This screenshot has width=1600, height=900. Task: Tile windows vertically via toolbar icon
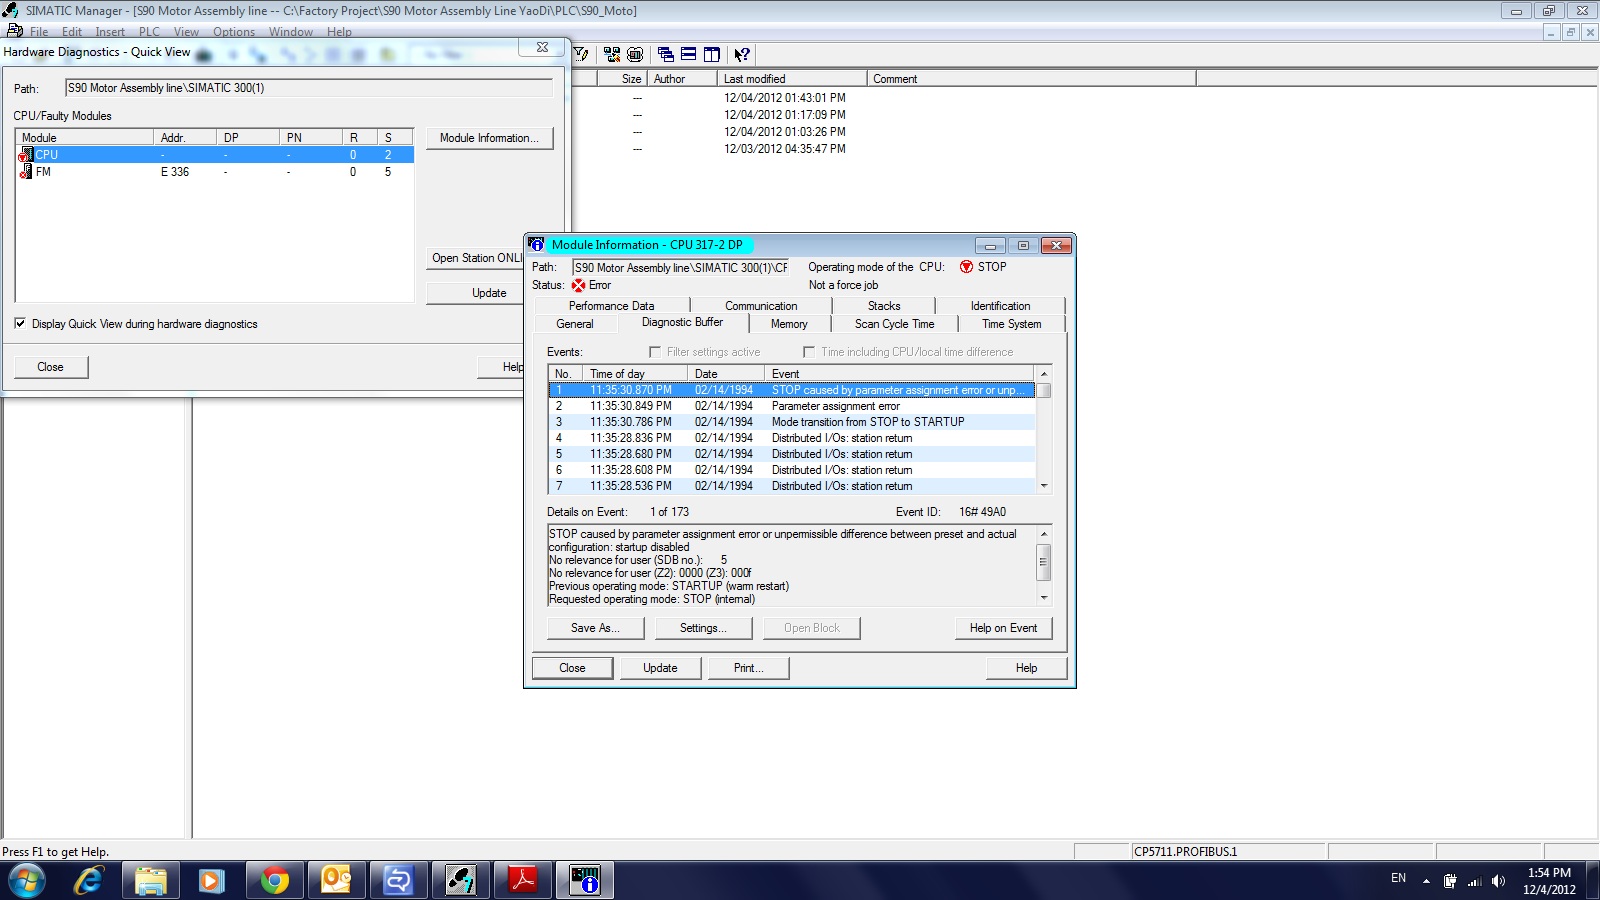coord(712,54)
